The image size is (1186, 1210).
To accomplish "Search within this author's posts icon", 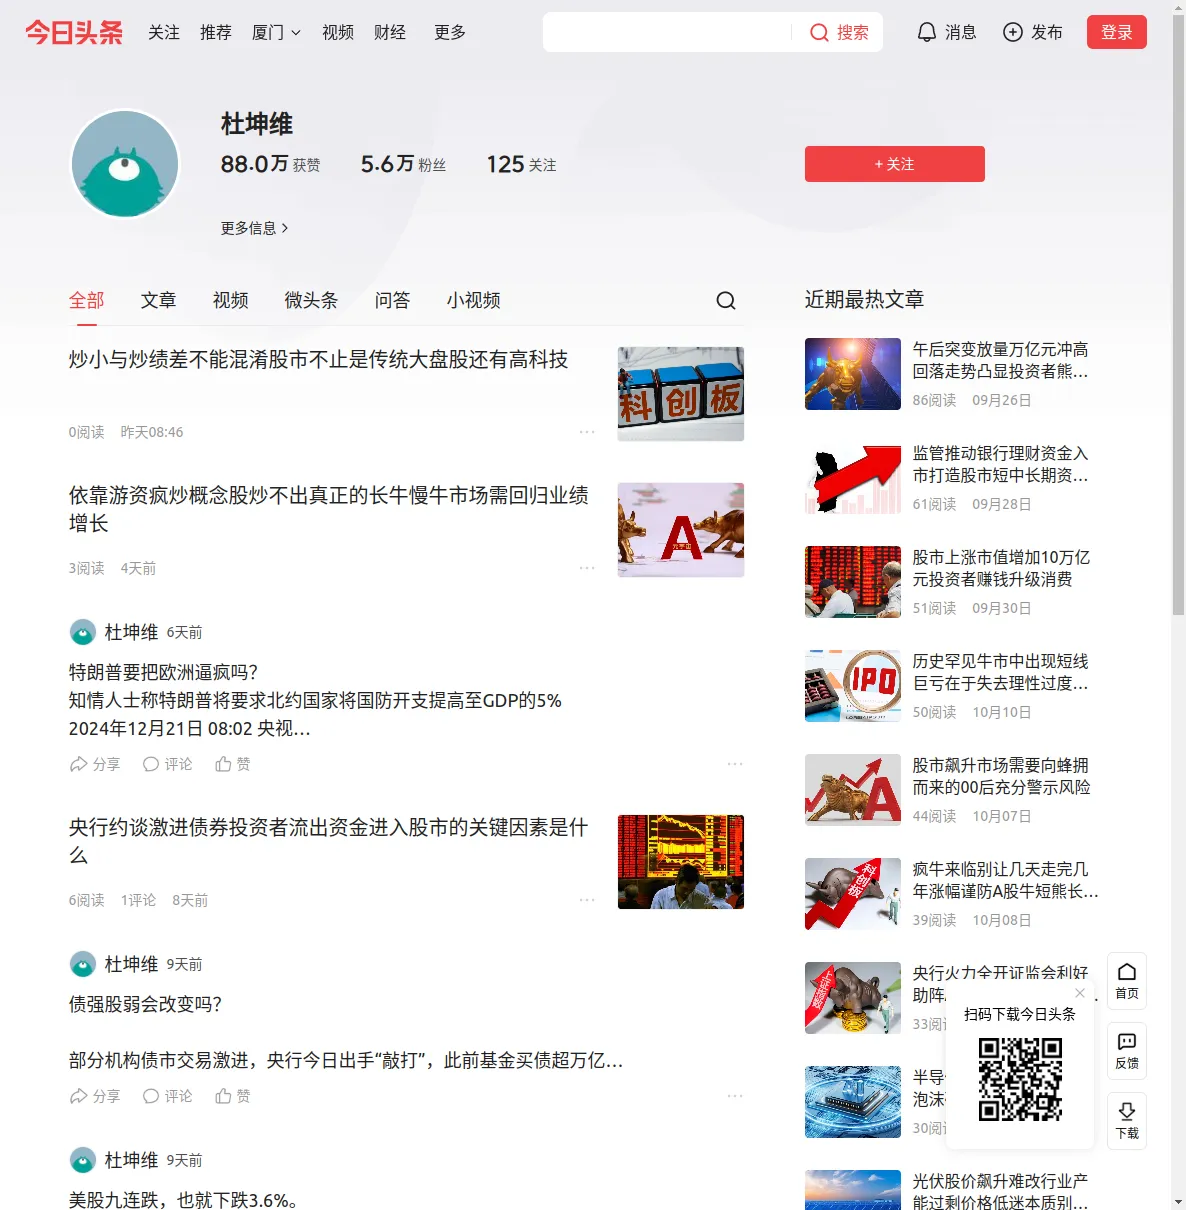I will [726, 300].
